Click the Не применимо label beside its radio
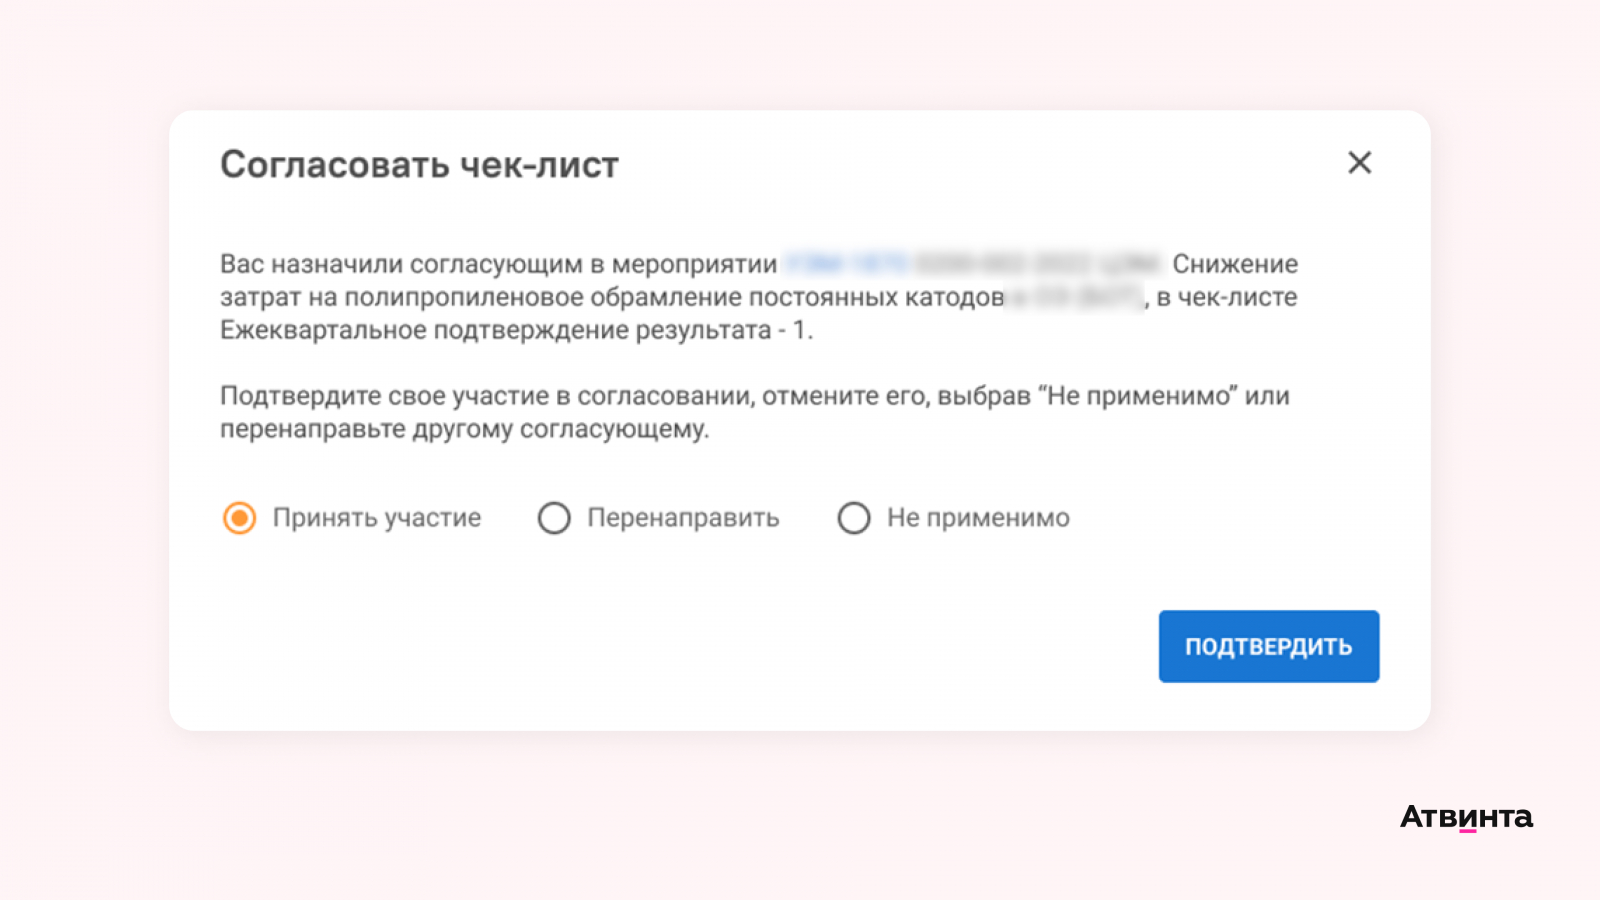 (978, 518)
